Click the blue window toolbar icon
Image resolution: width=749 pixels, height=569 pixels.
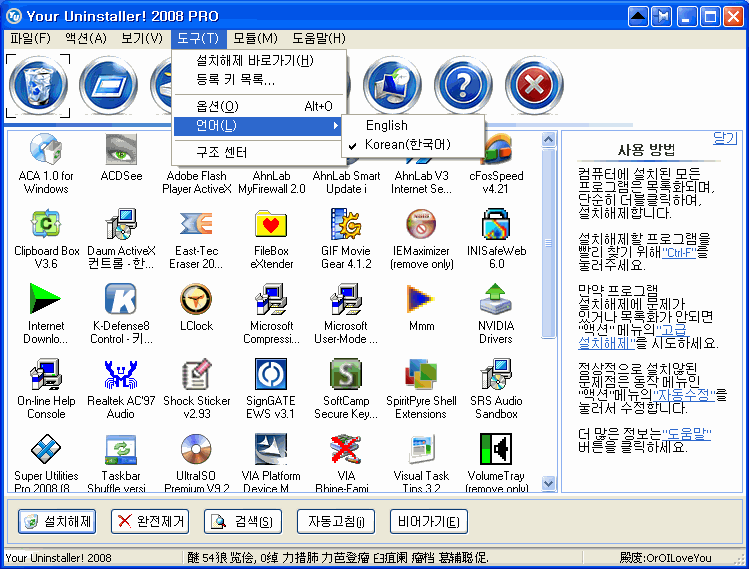(x=108, y=86)
